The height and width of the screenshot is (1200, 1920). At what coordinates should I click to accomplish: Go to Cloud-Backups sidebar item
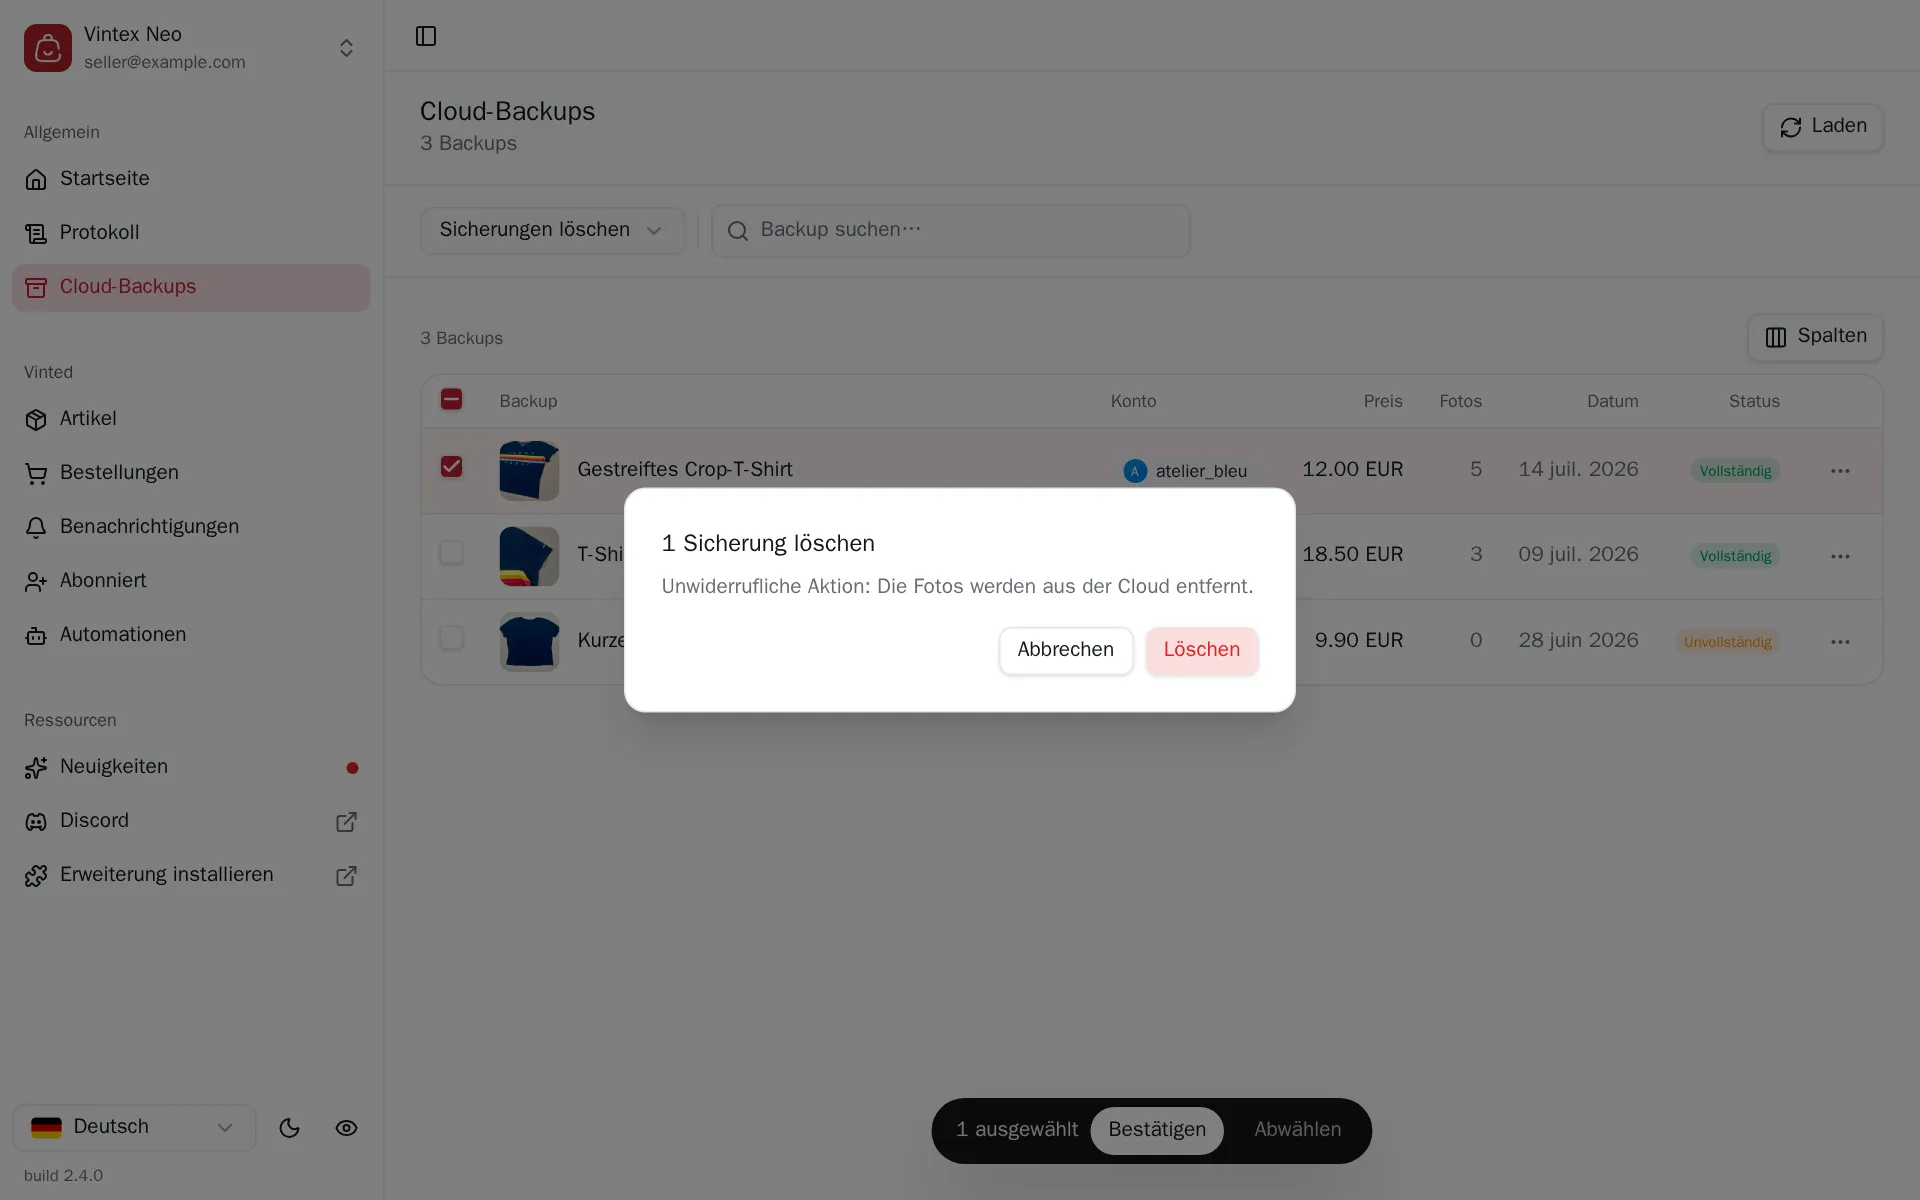click(x=191, y=287)
